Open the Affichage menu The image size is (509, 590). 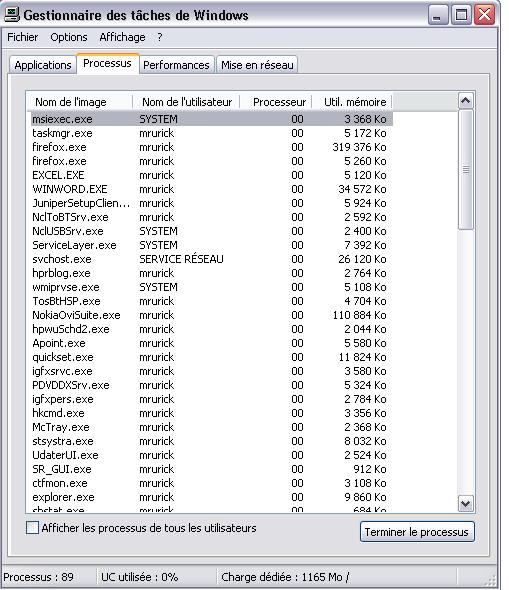coord(122,37)
